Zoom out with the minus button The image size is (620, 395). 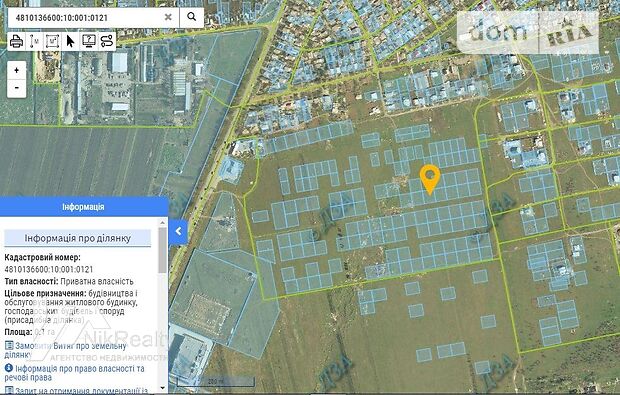point(17,88)
